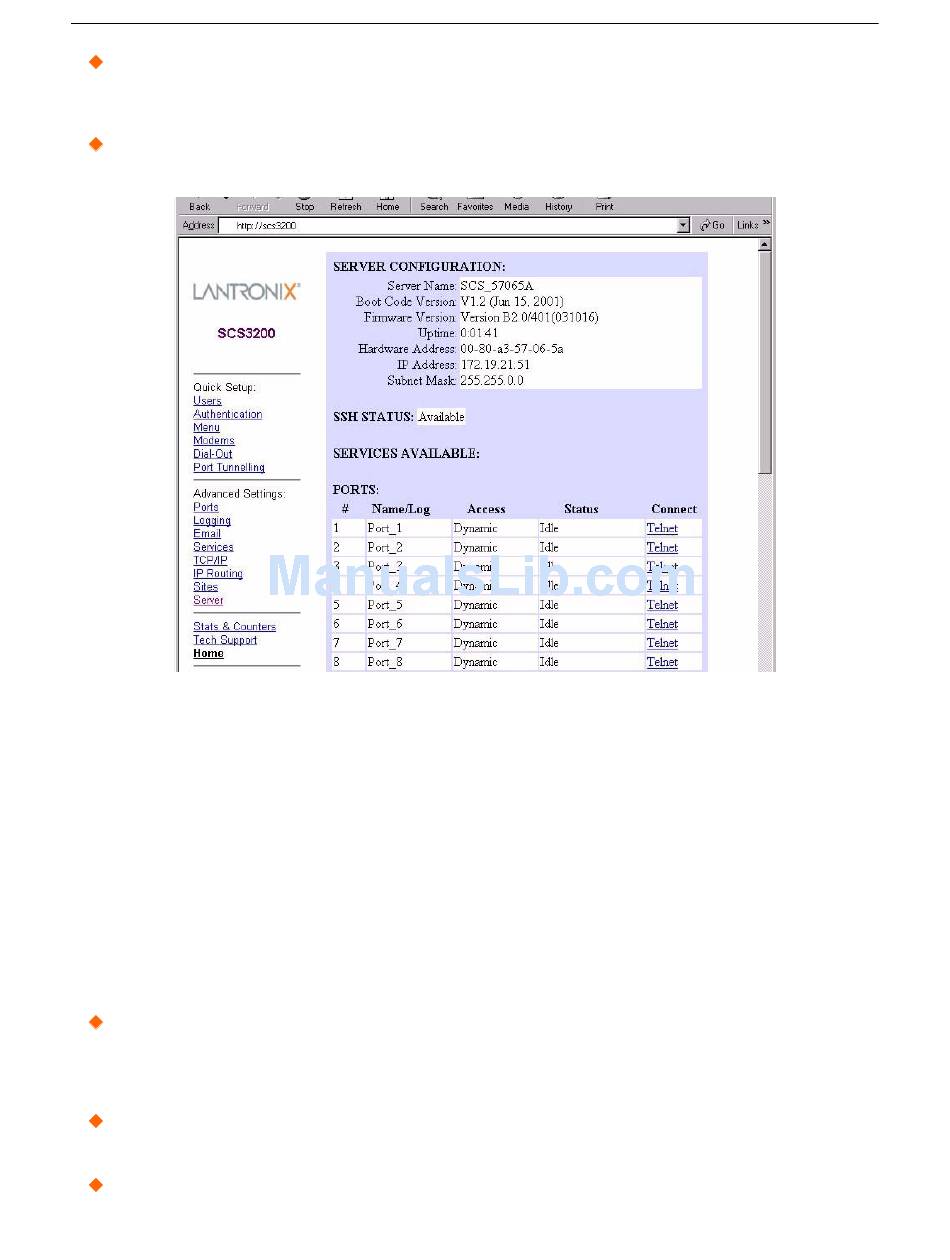Click the vertical scrollbar thumb
The height and width of the screenshot is (1260, 950).
765,362
